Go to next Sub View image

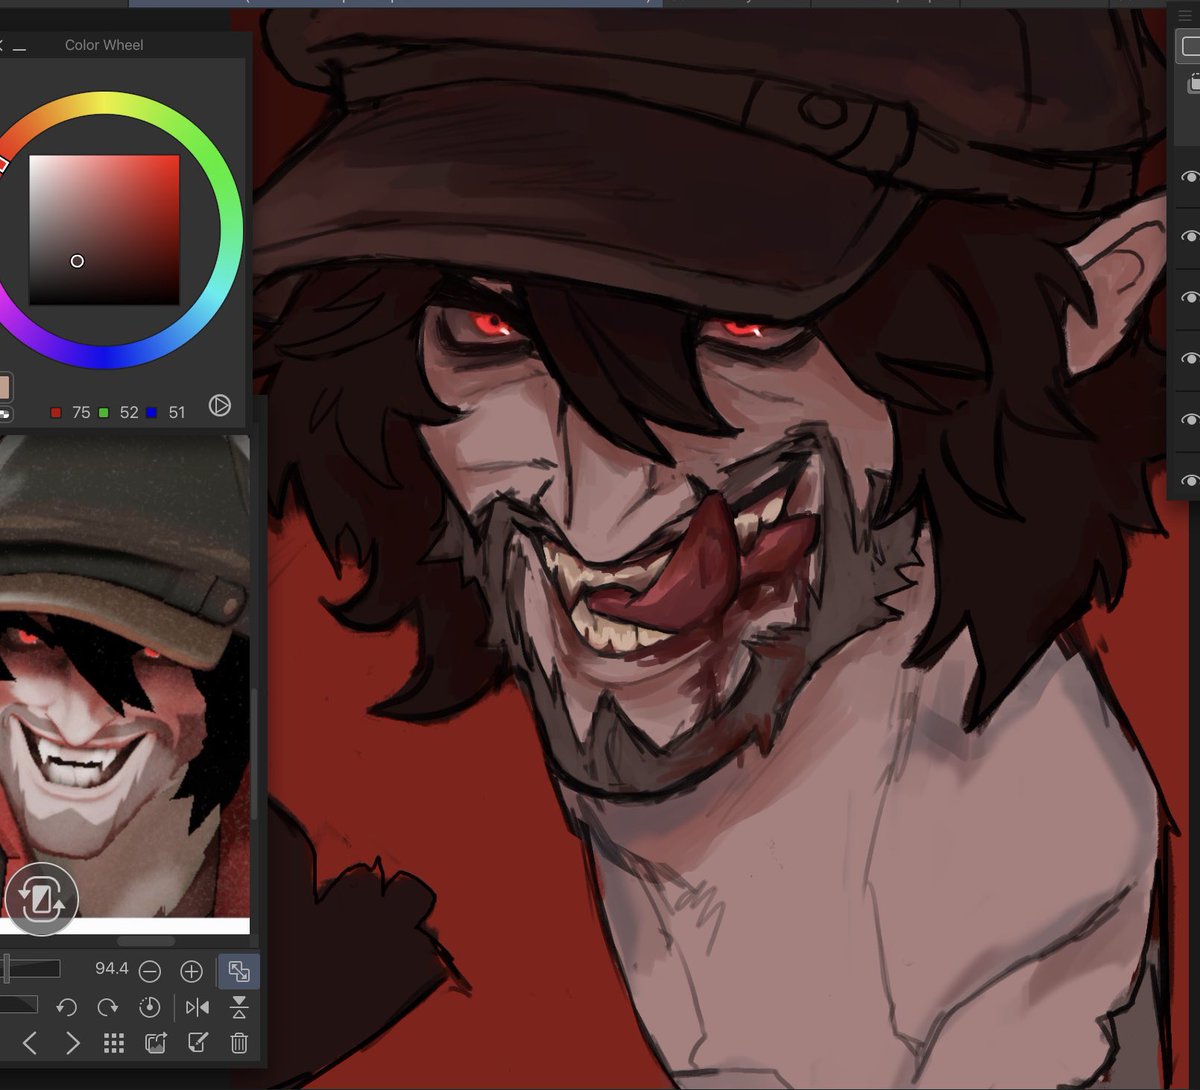72,1043
